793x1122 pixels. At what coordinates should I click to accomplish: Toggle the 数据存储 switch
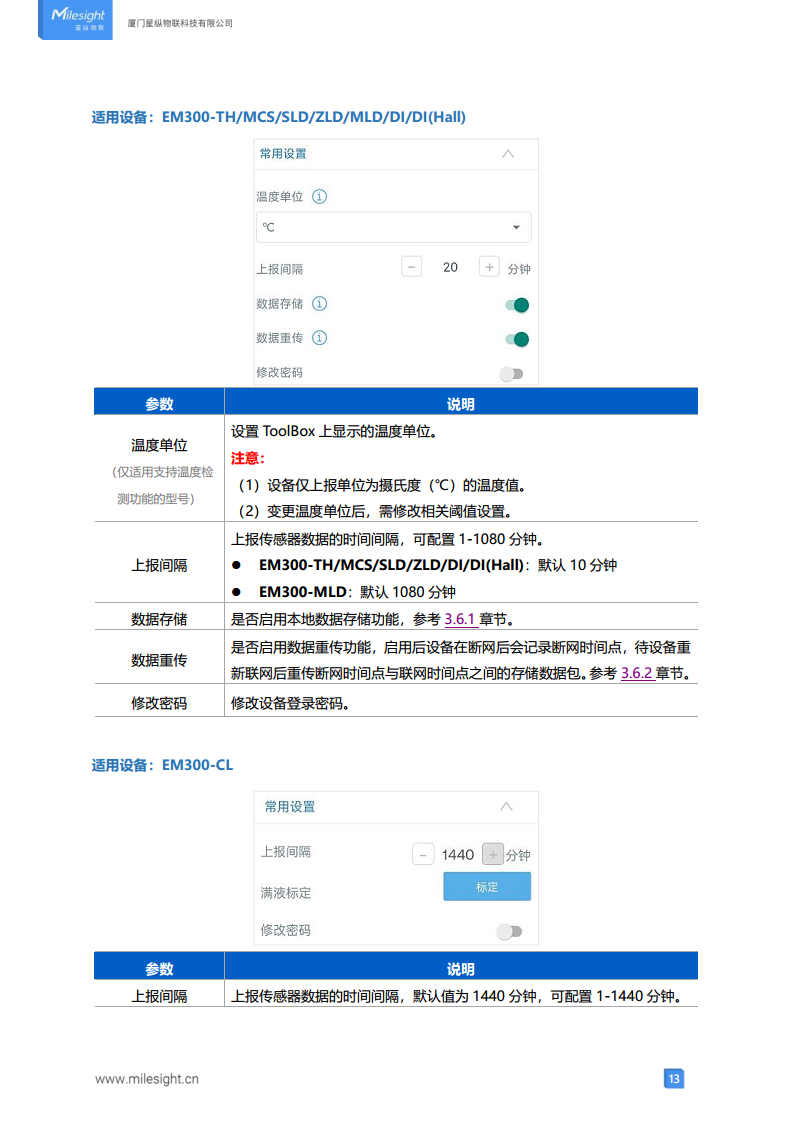point(517,306)
